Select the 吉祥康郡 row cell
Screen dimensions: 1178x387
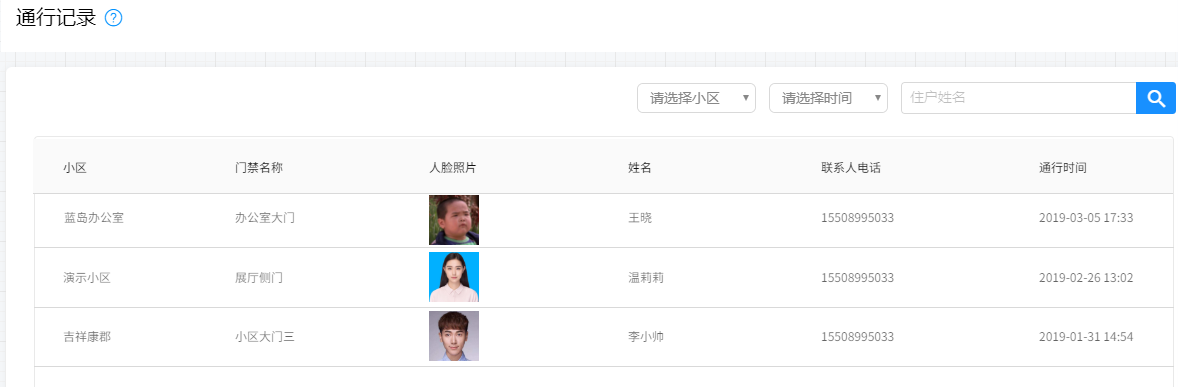pos(87,337)
